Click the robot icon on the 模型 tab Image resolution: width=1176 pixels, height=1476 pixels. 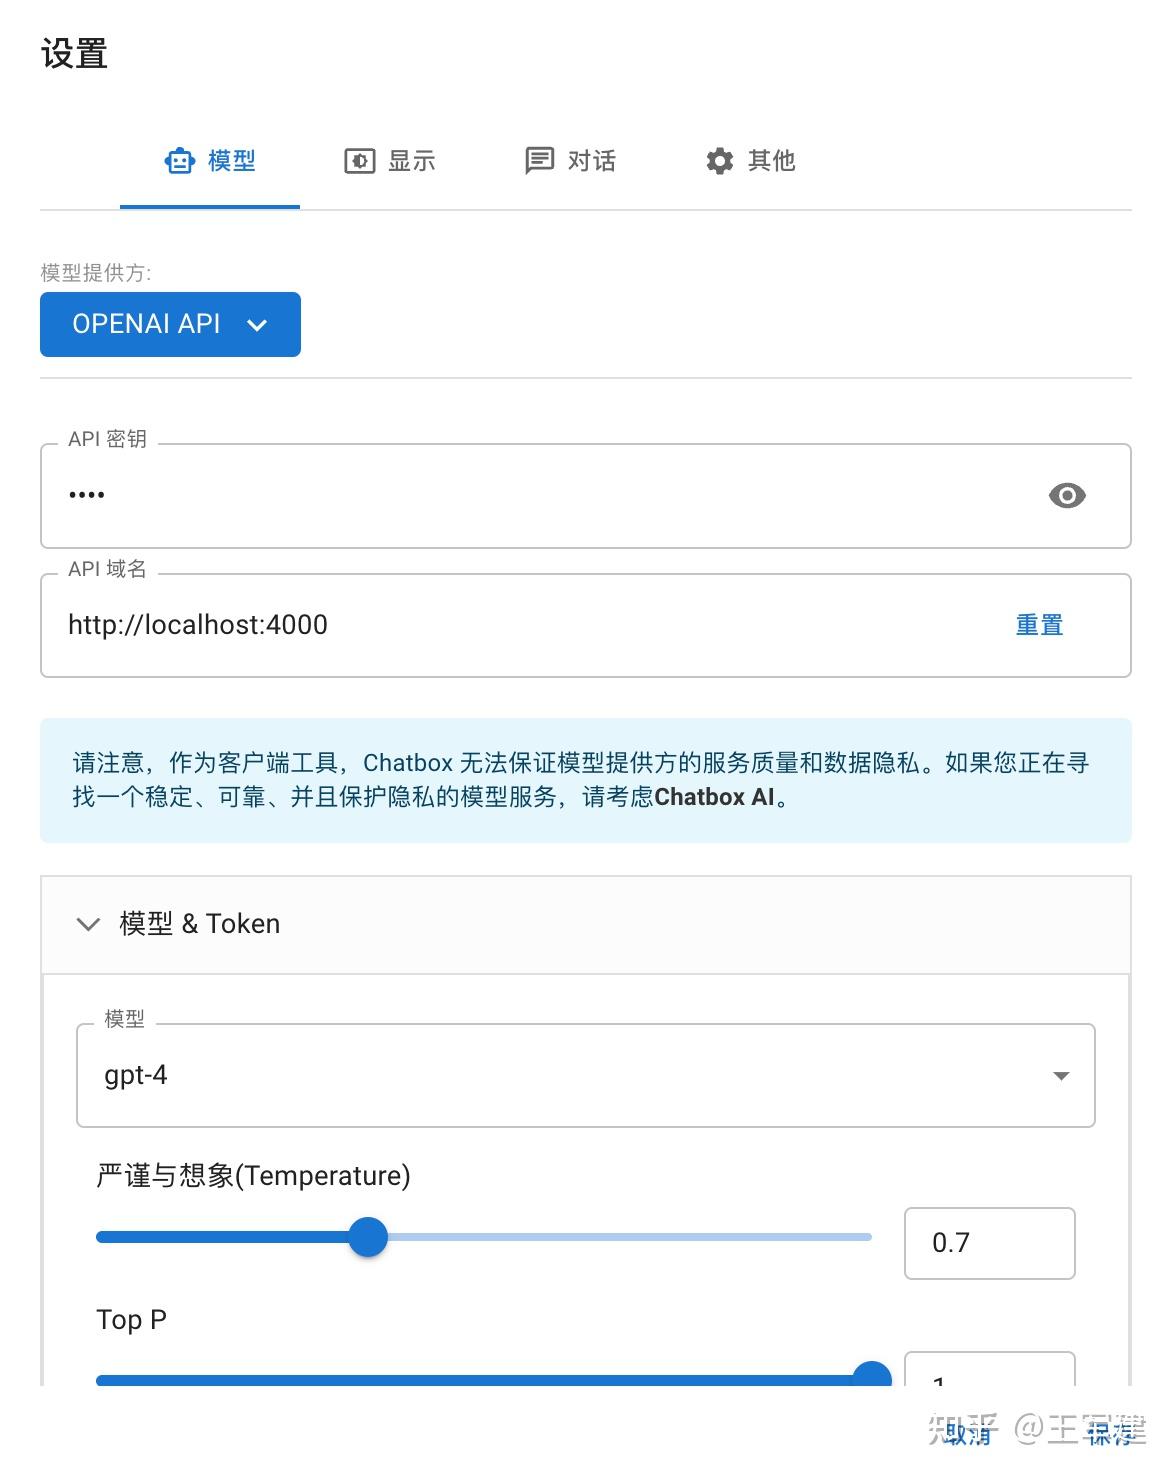tap(179, 161)
